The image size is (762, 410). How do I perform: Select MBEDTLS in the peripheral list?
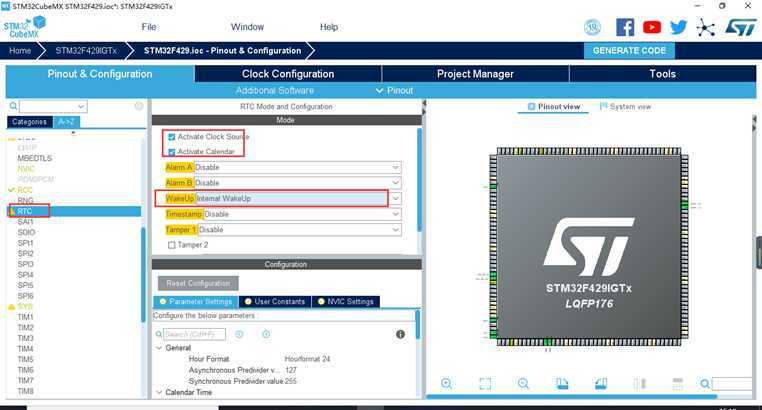click(x=35, y=158)
